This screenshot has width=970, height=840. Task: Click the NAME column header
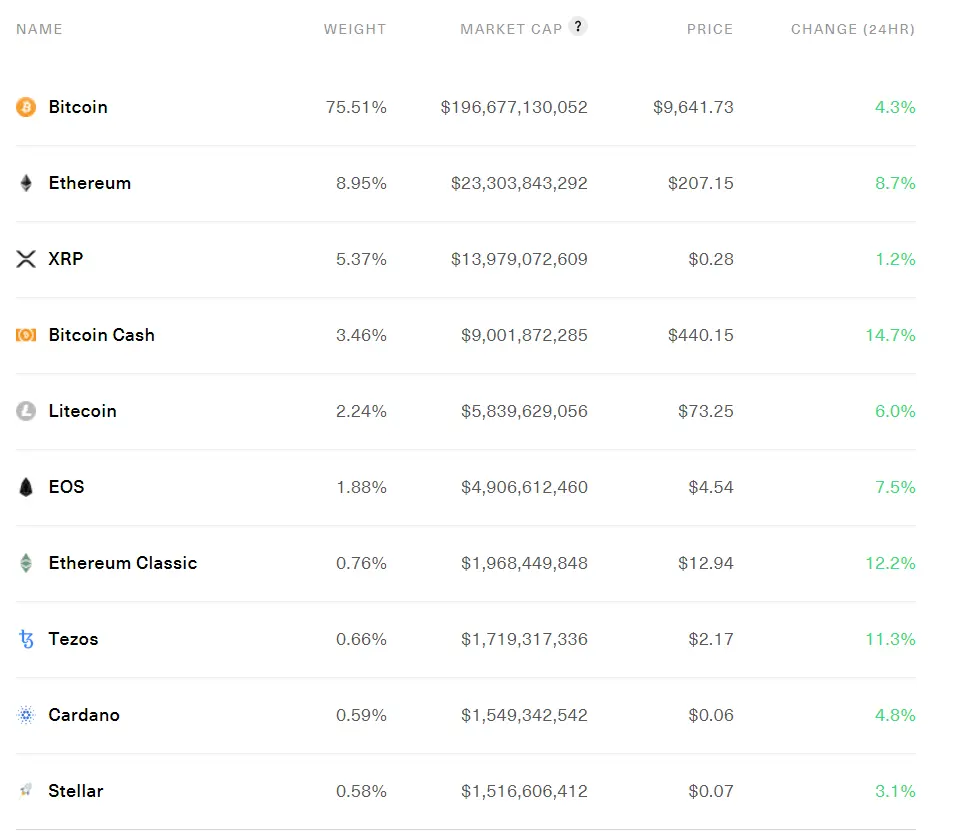click(39, 29)
